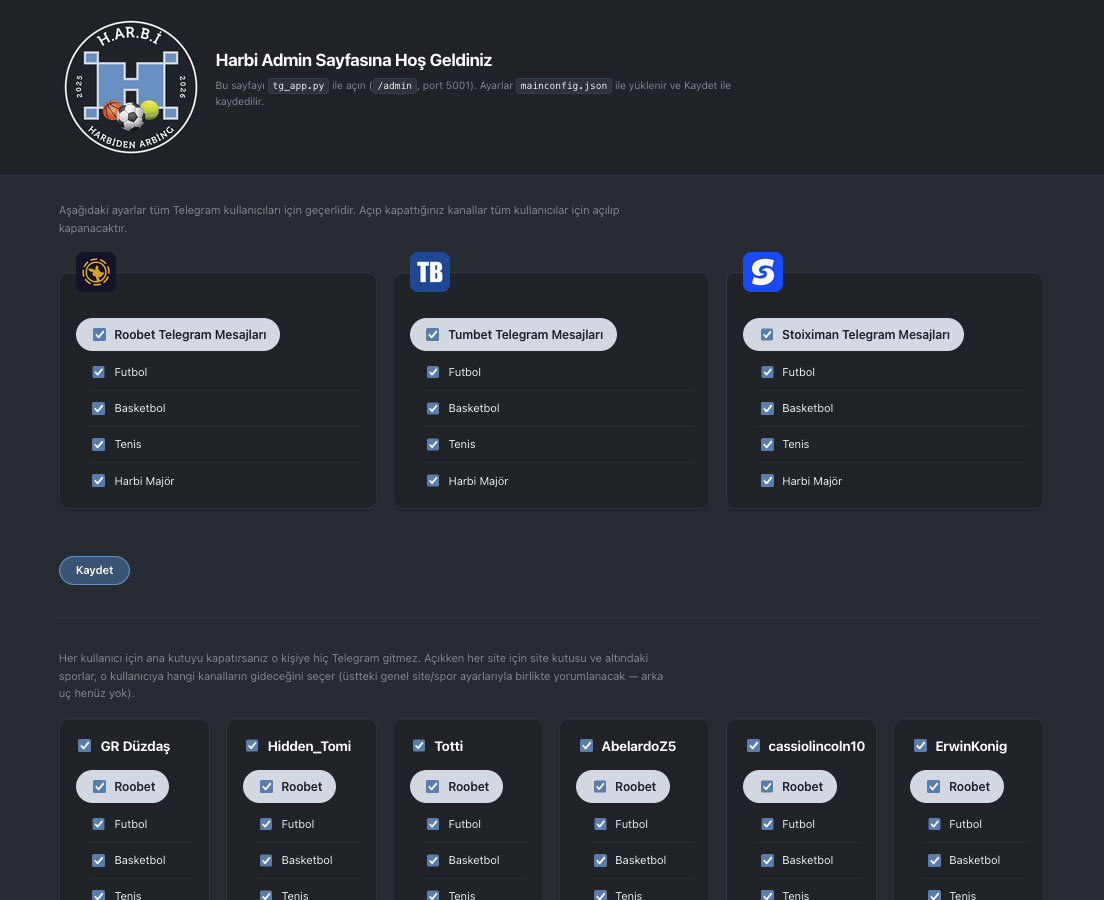This screenshot has height=900, width=1104.
Task: Uncheck Harbi Majör under Tumbet Telegram Mesajları
Action: tap(433, 481)
